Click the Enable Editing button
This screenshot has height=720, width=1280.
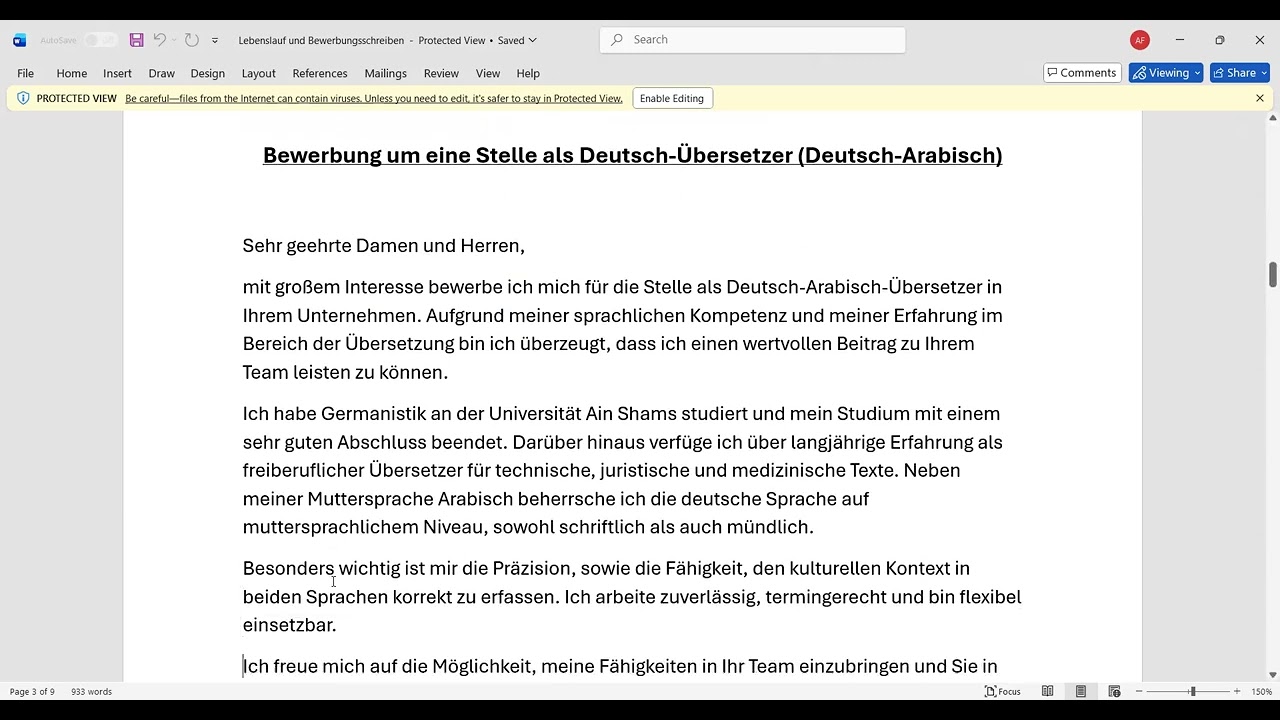point(672,98)
